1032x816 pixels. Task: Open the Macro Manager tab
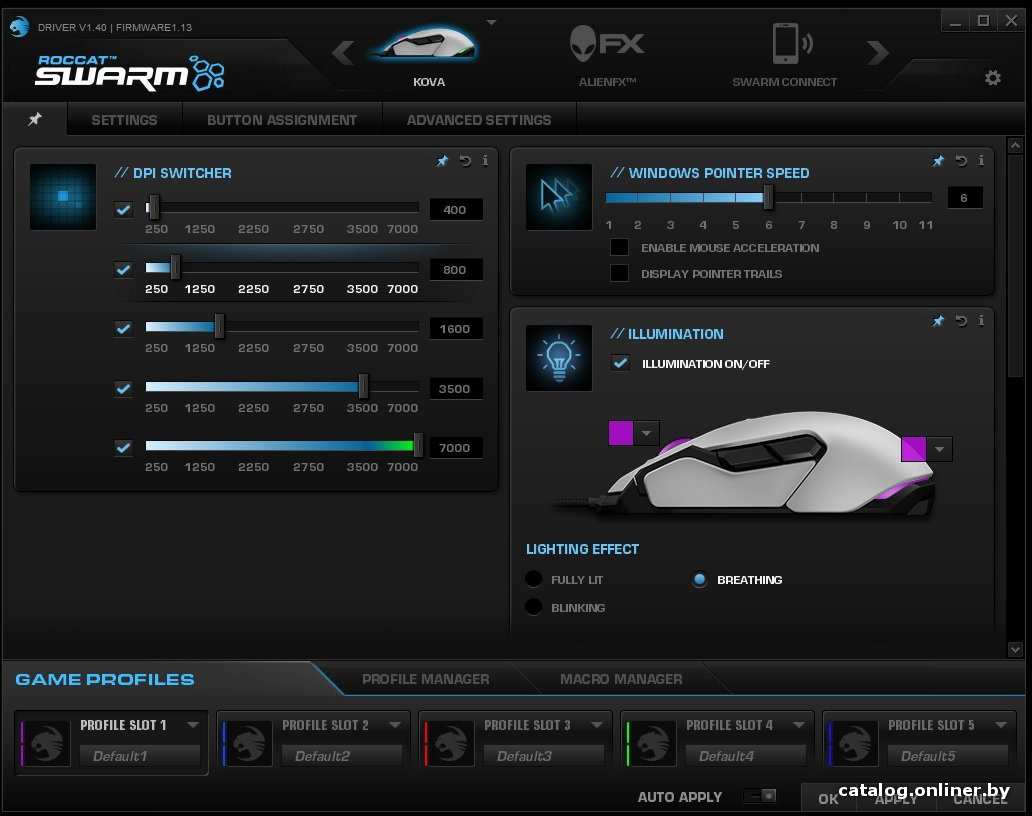621,679
